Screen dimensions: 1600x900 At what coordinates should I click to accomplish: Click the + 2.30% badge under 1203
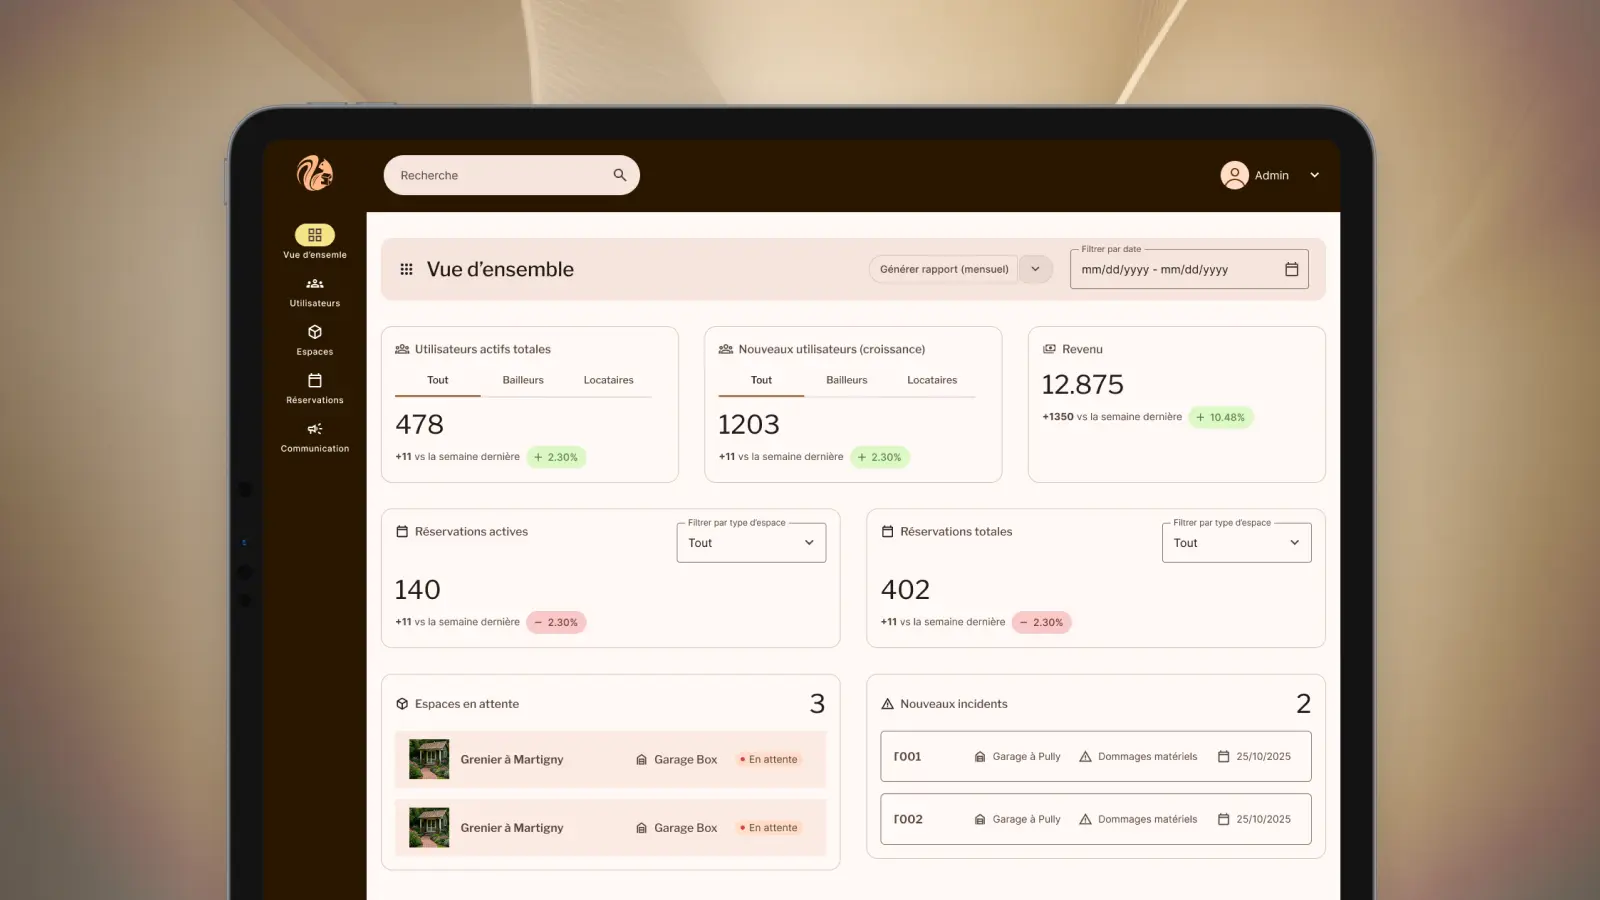880,457
